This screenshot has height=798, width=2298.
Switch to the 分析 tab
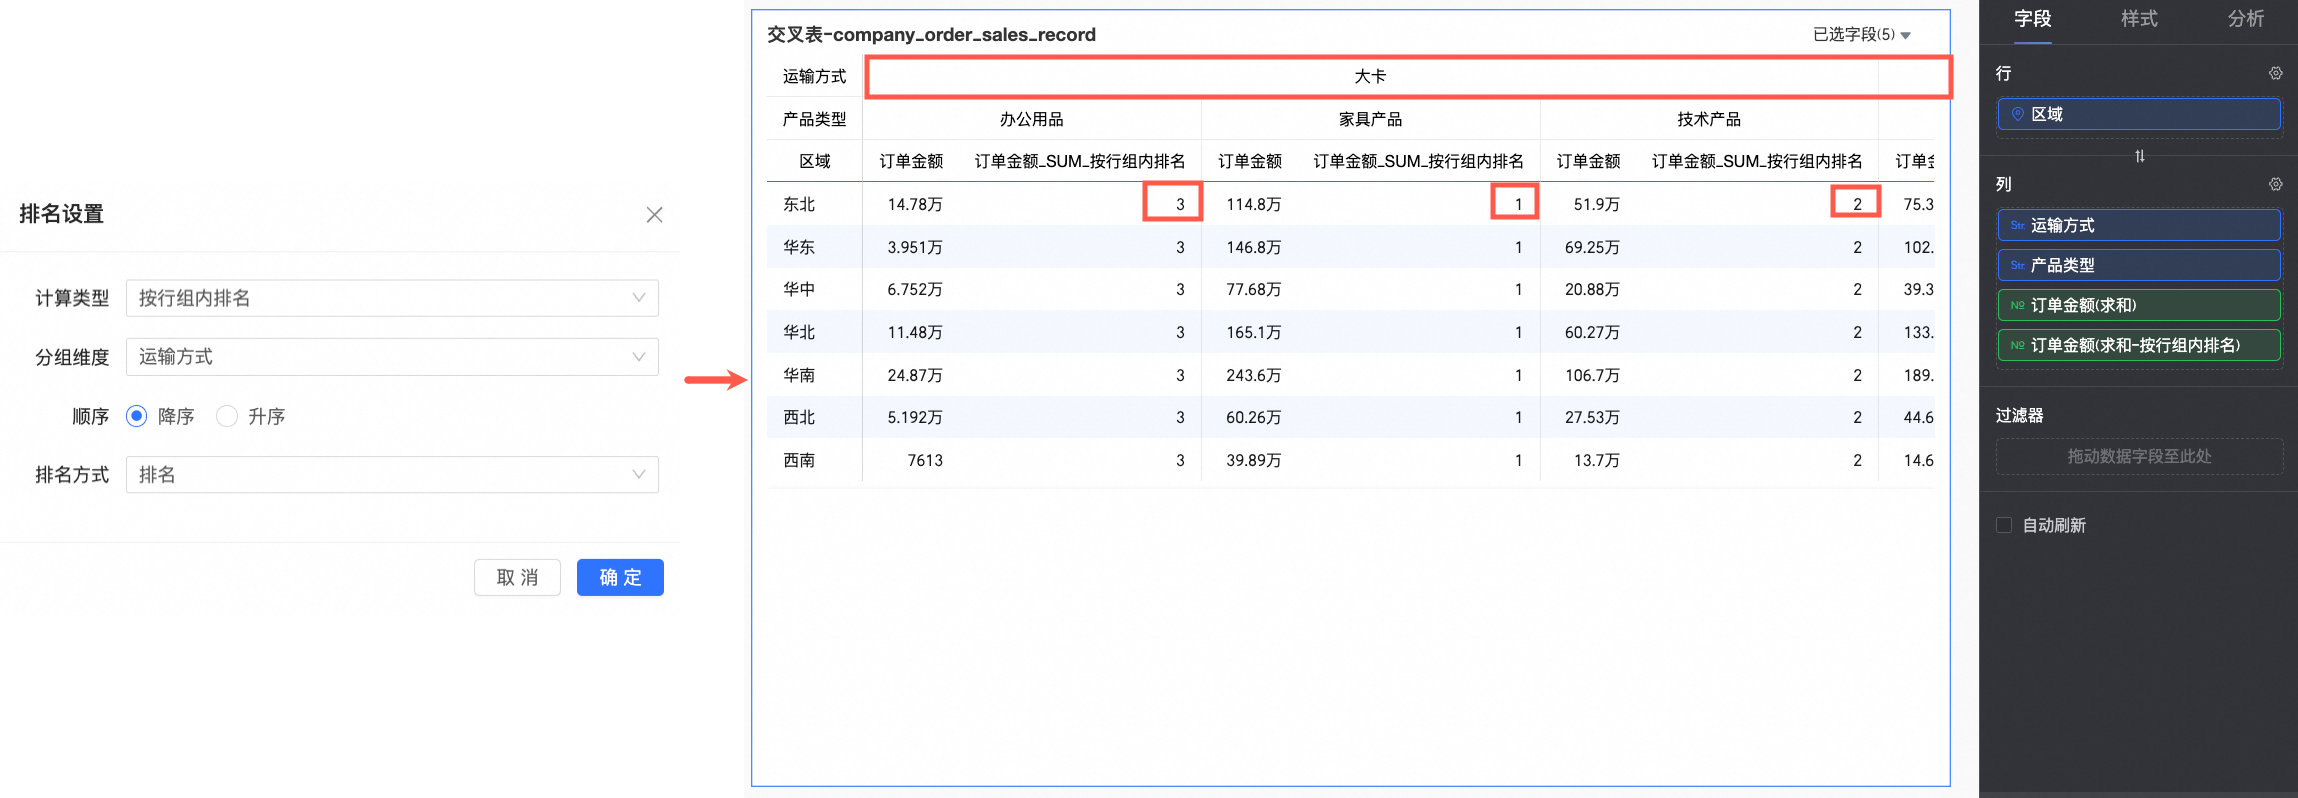click(x=2245, y=19)
